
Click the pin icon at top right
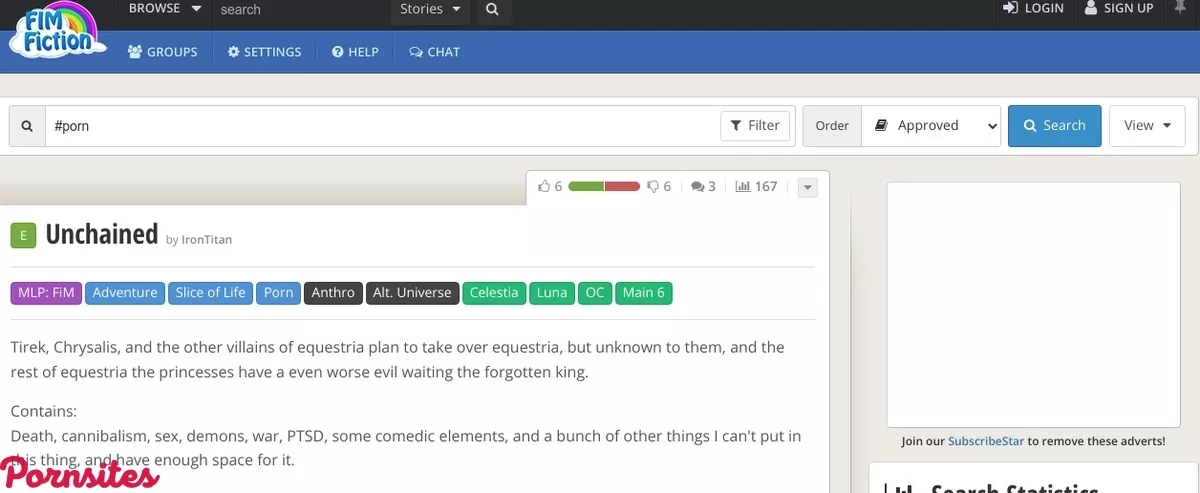click(1180, 8)
